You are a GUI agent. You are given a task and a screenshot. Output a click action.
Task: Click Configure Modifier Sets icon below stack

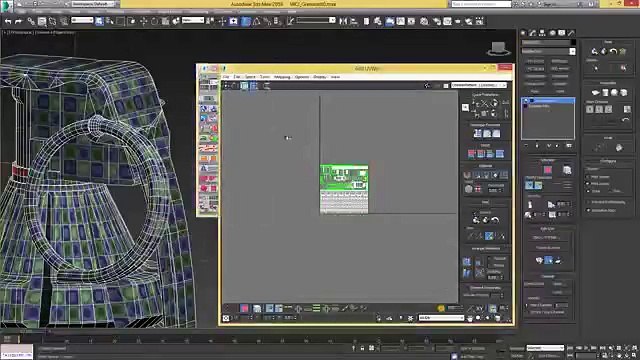click(x=569, y=146)
